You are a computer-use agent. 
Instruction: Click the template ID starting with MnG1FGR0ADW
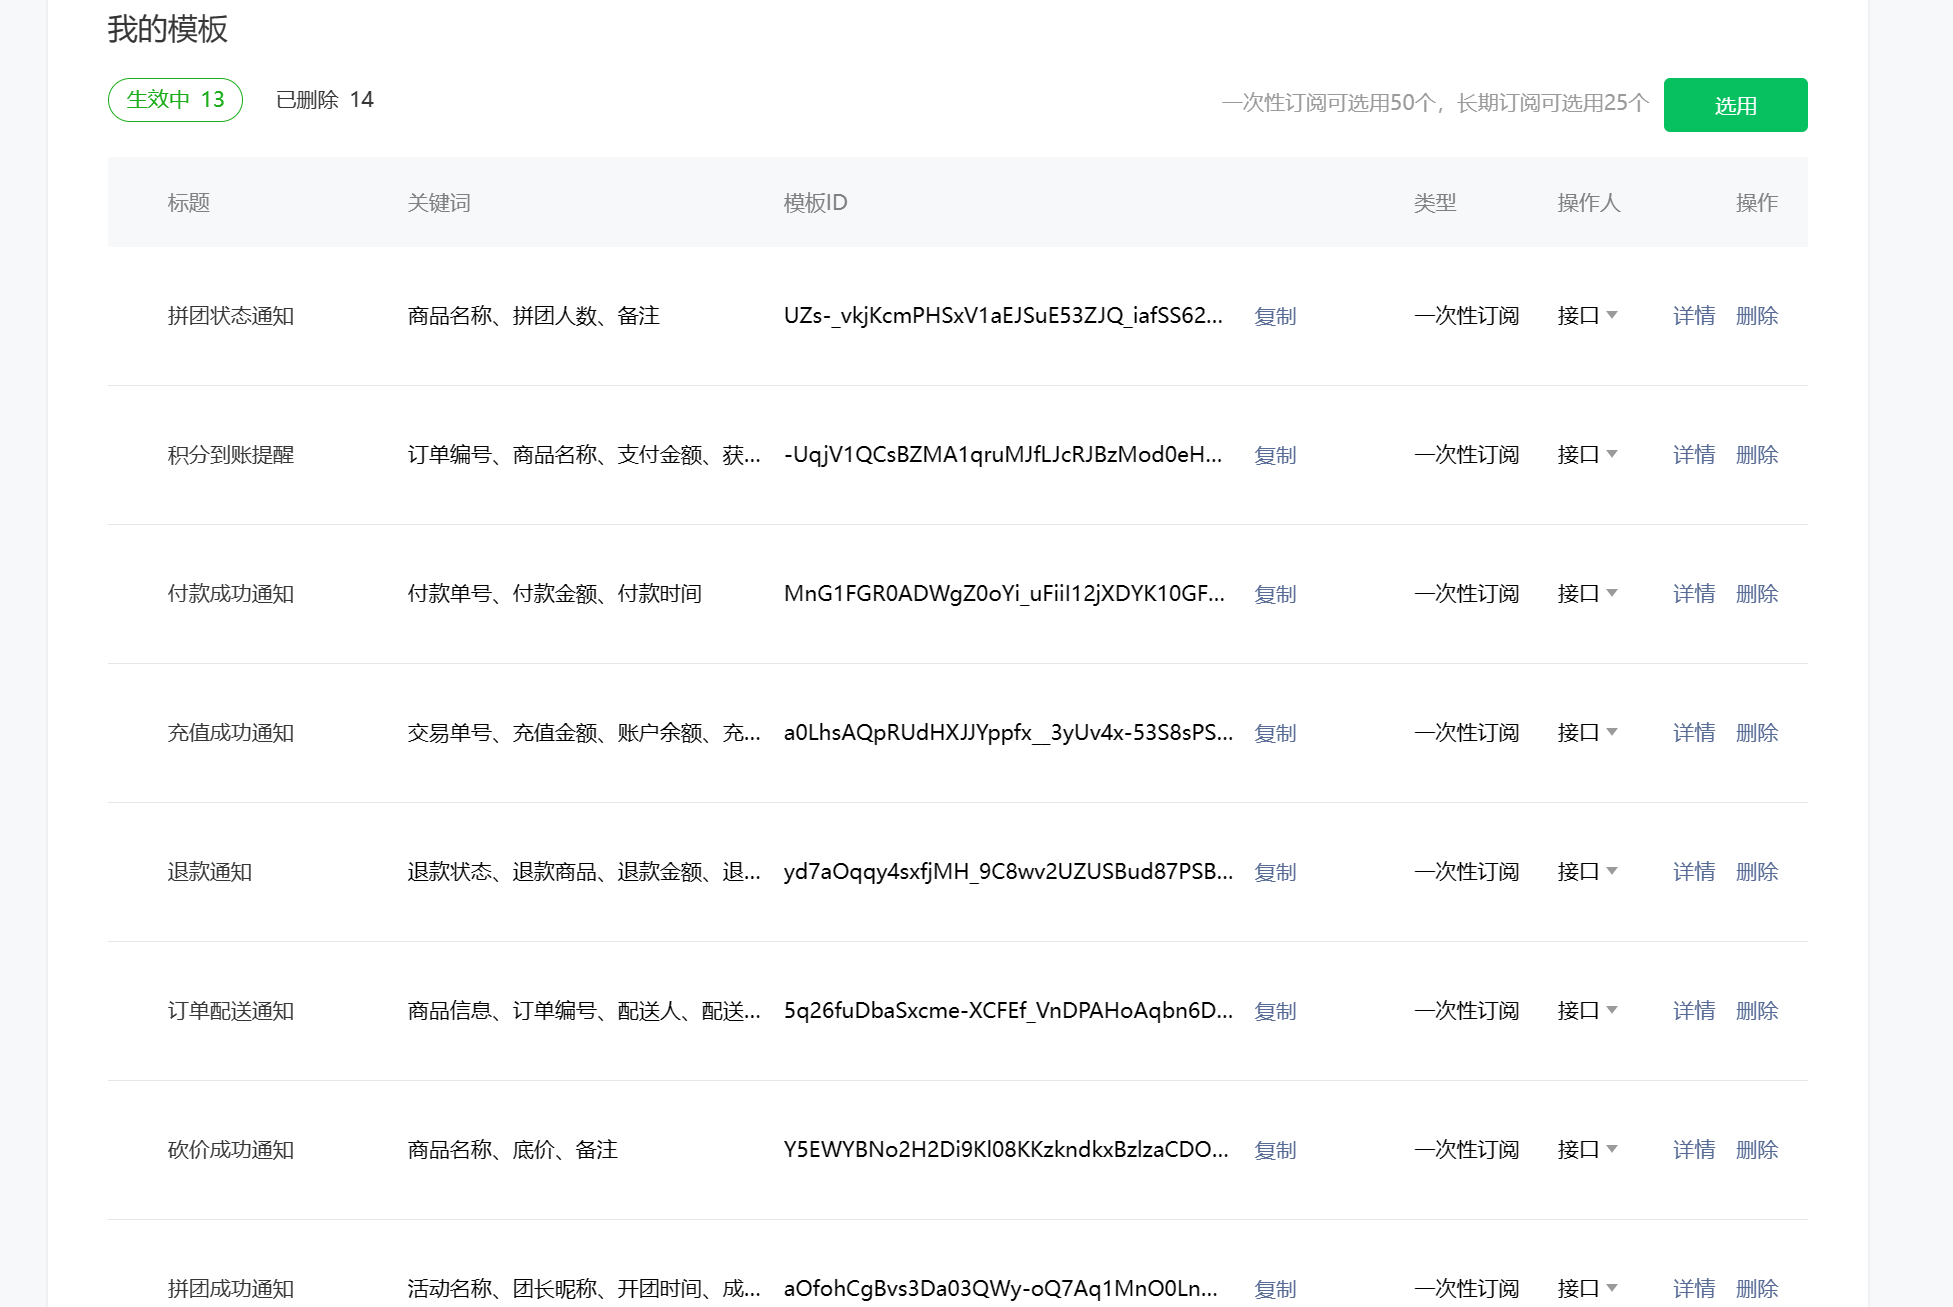coord(1004,594)
